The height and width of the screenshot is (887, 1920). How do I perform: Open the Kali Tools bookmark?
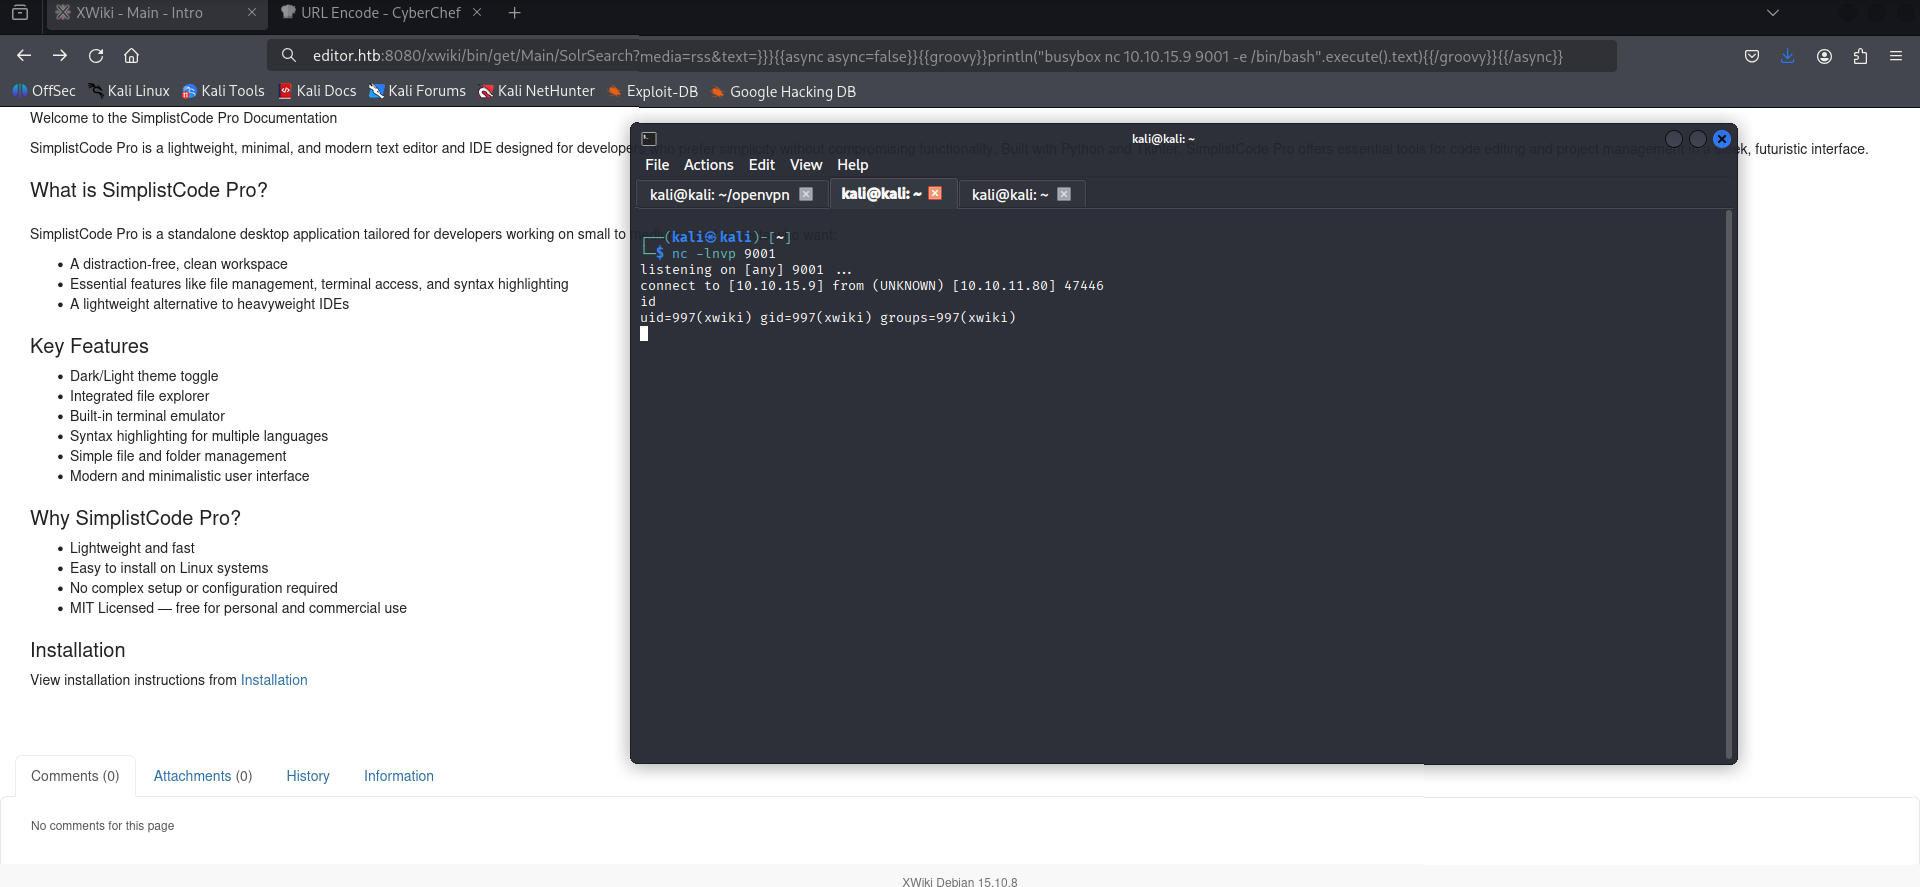(x=223, y=91)
